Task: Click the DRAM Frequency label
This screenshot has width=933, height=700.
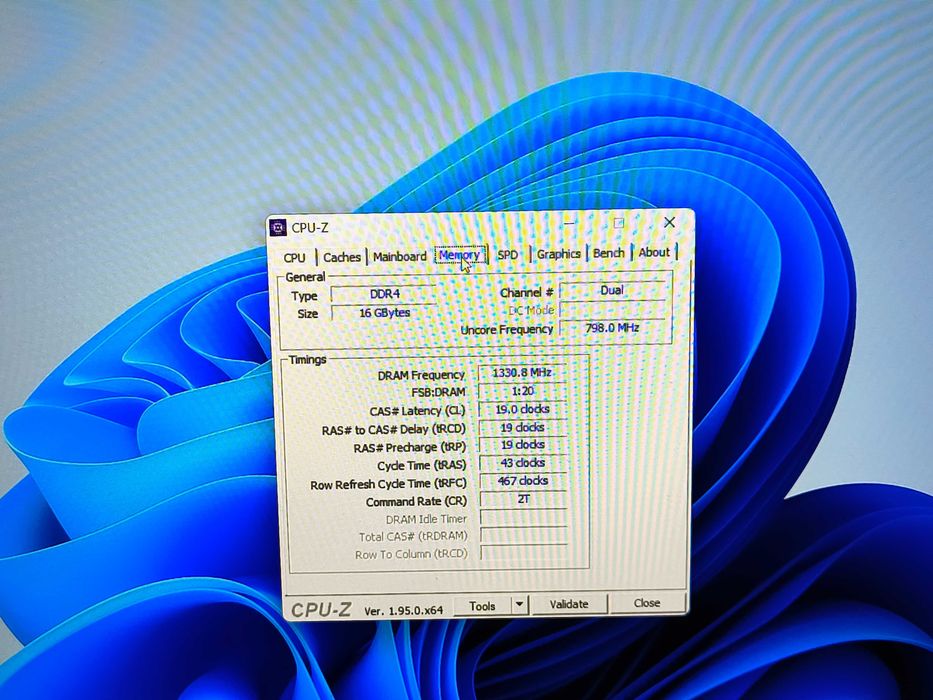Action: (x=421, y=375)
